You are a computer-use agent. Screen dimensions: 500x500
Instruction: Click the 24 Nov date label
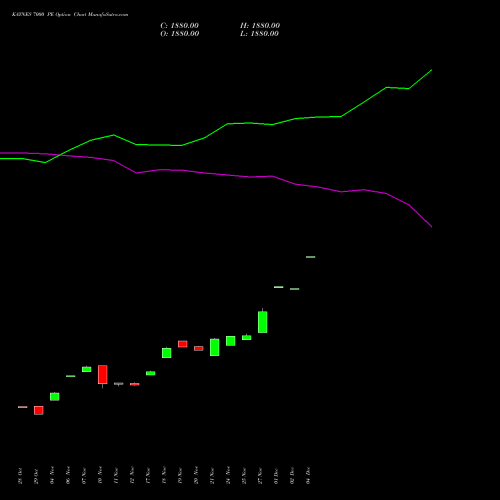coord(228,475)
